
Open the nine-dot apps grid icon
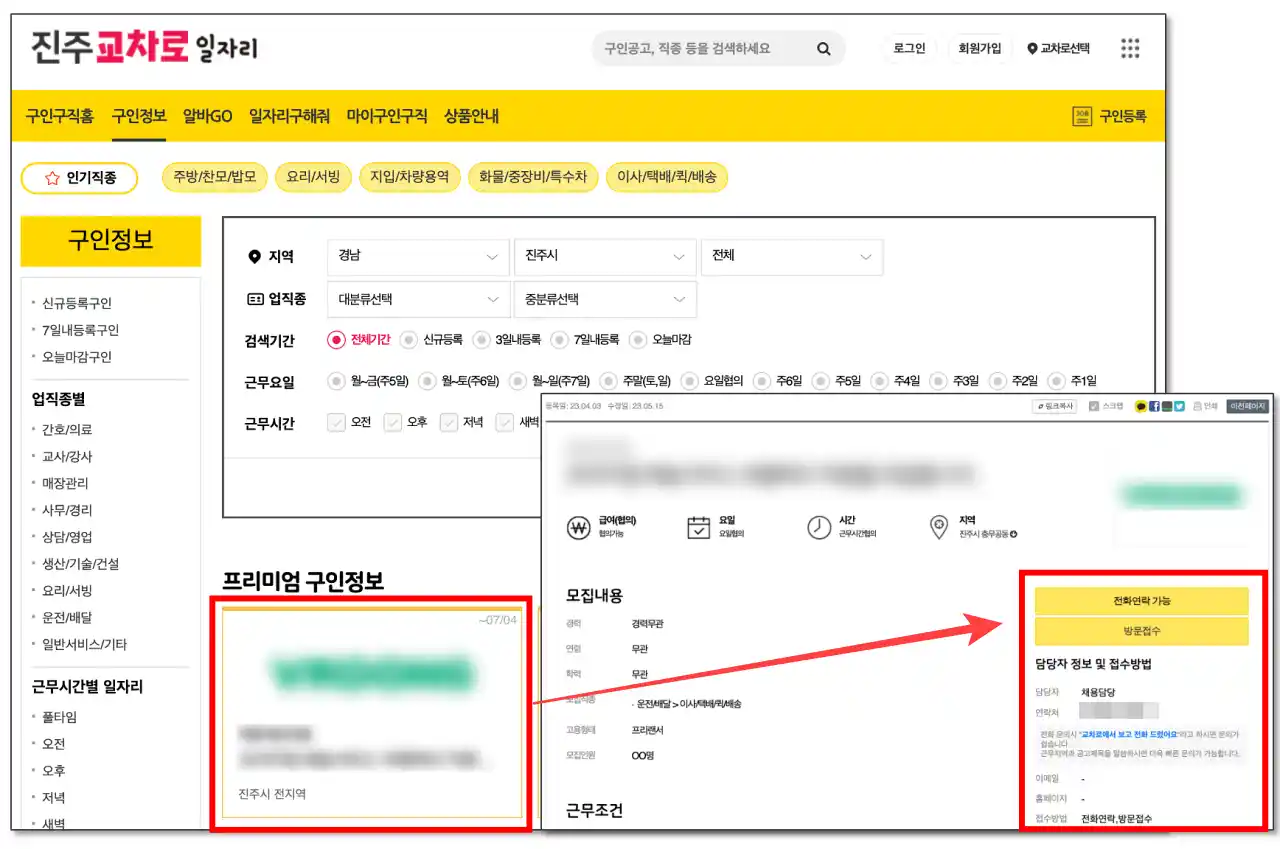pos(1129,47)
